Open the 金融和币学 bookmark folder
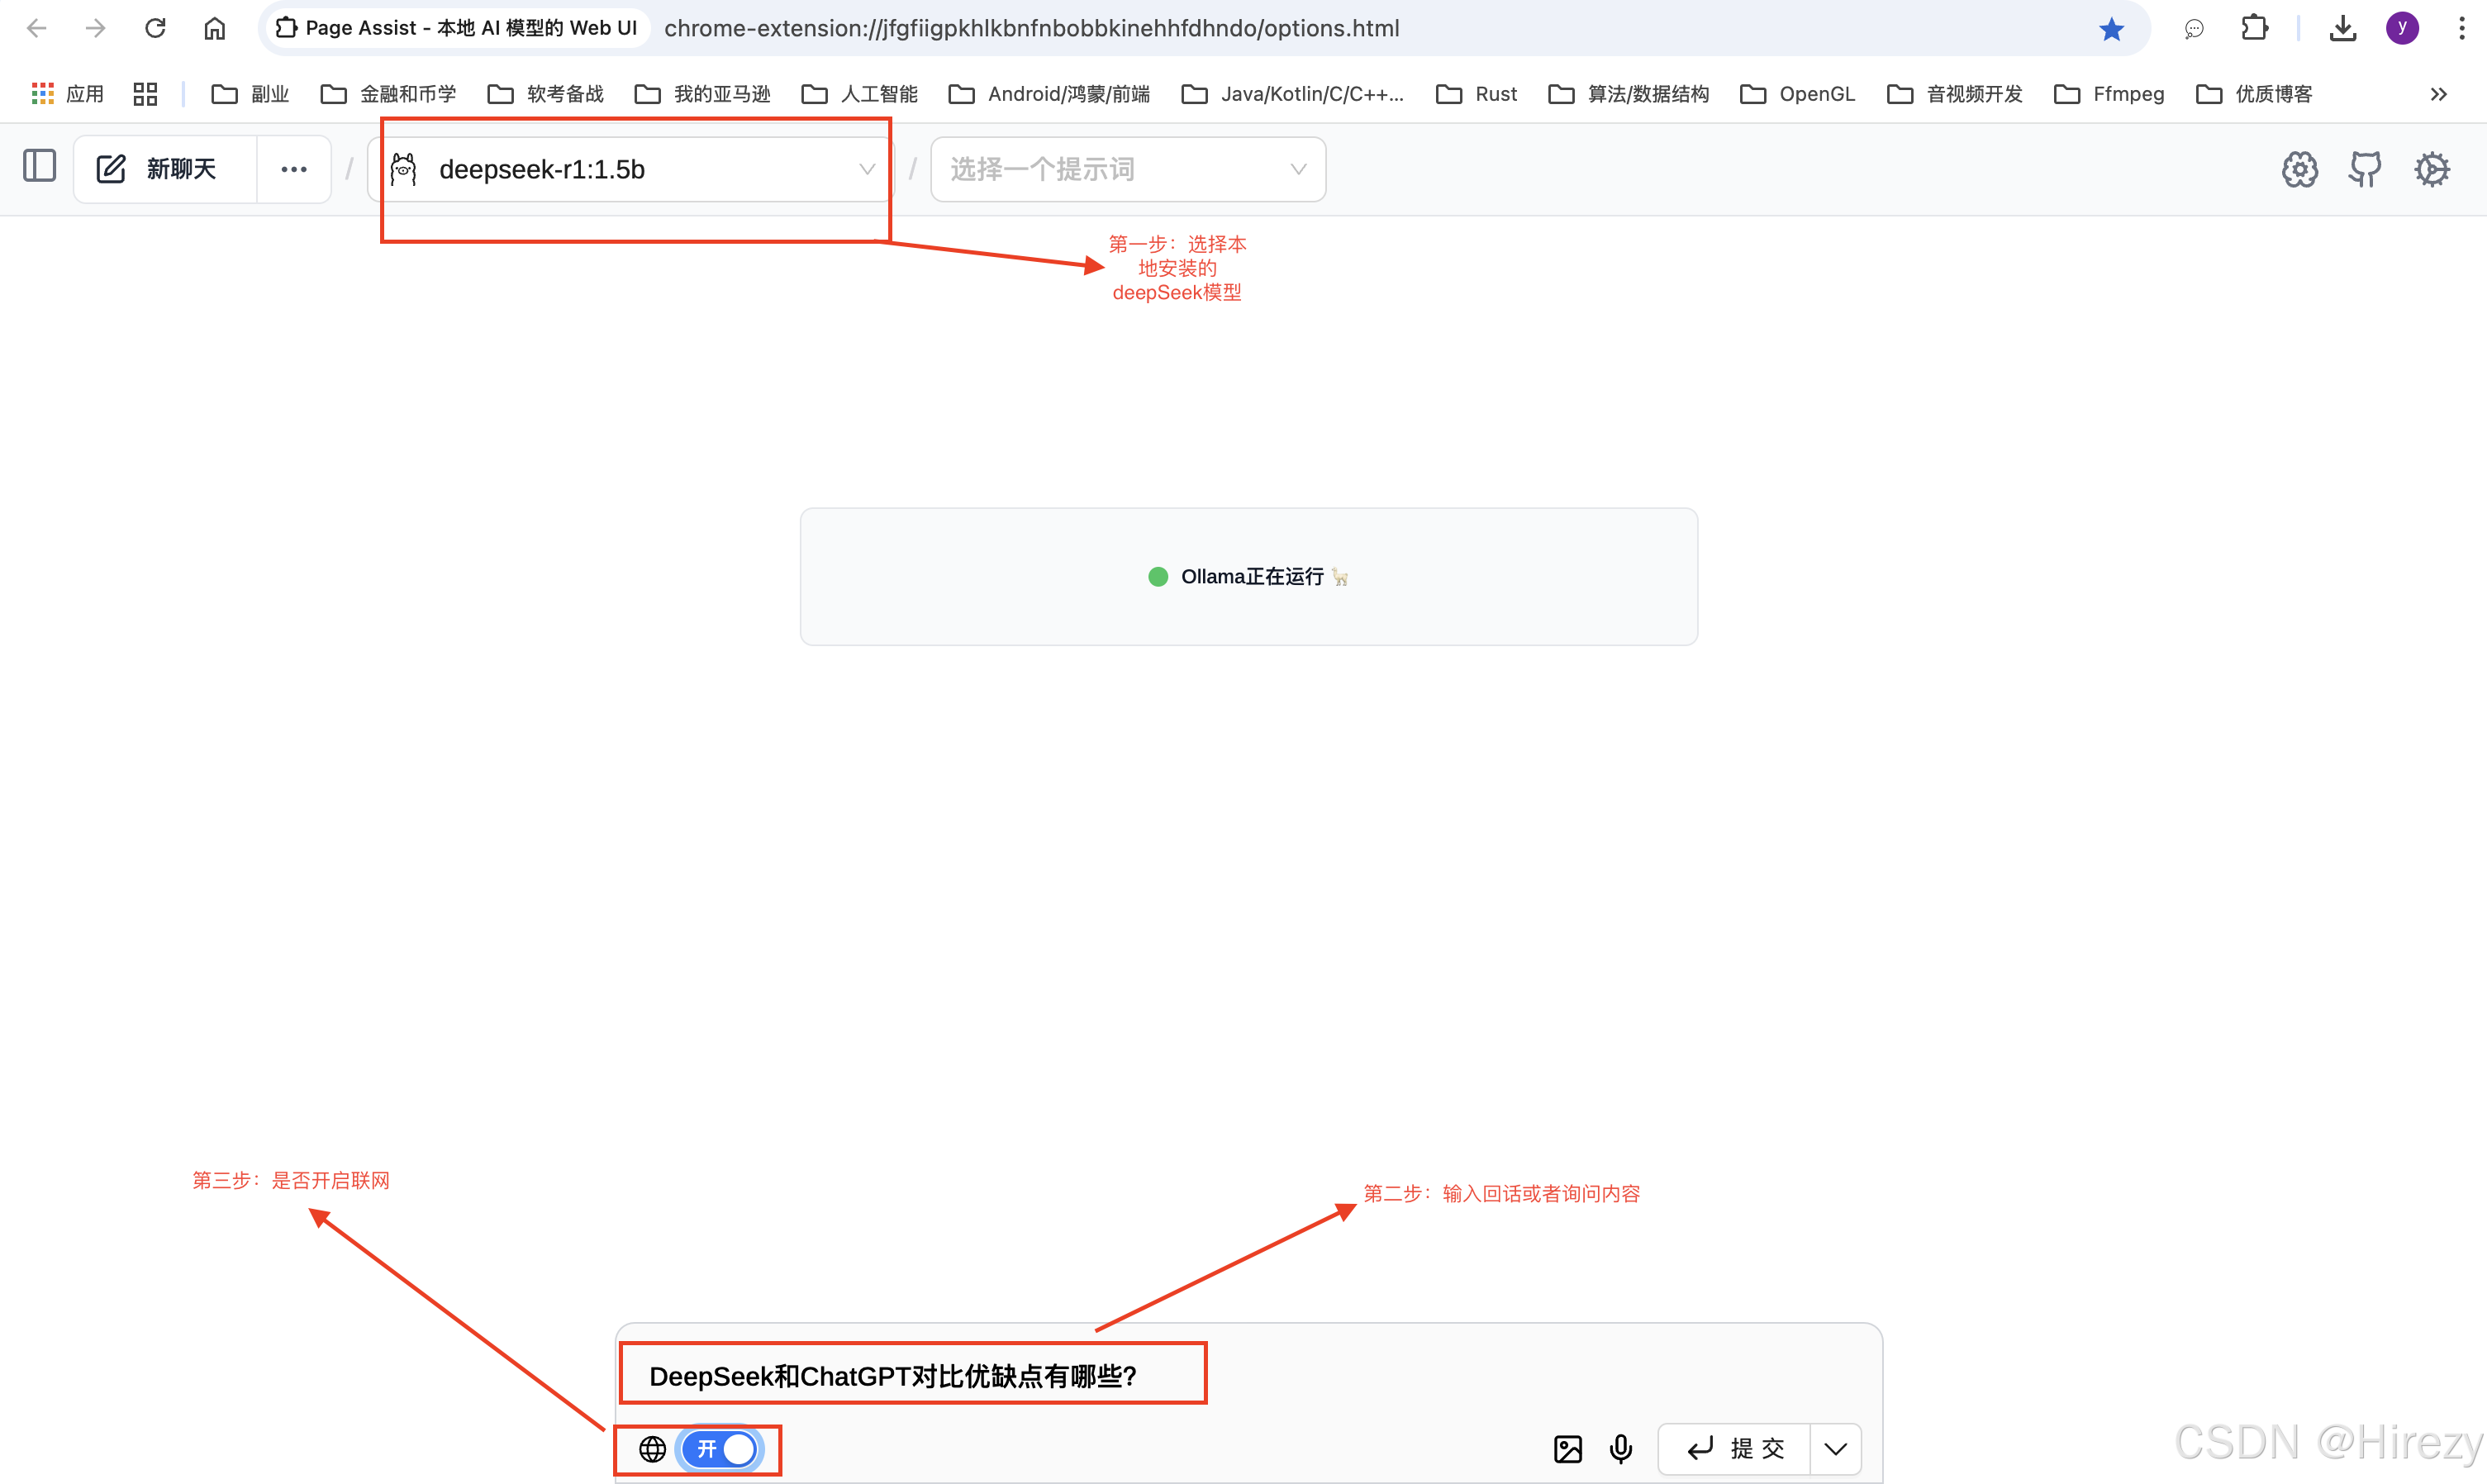2487x1484 pixels. click(x=388, y=94)
